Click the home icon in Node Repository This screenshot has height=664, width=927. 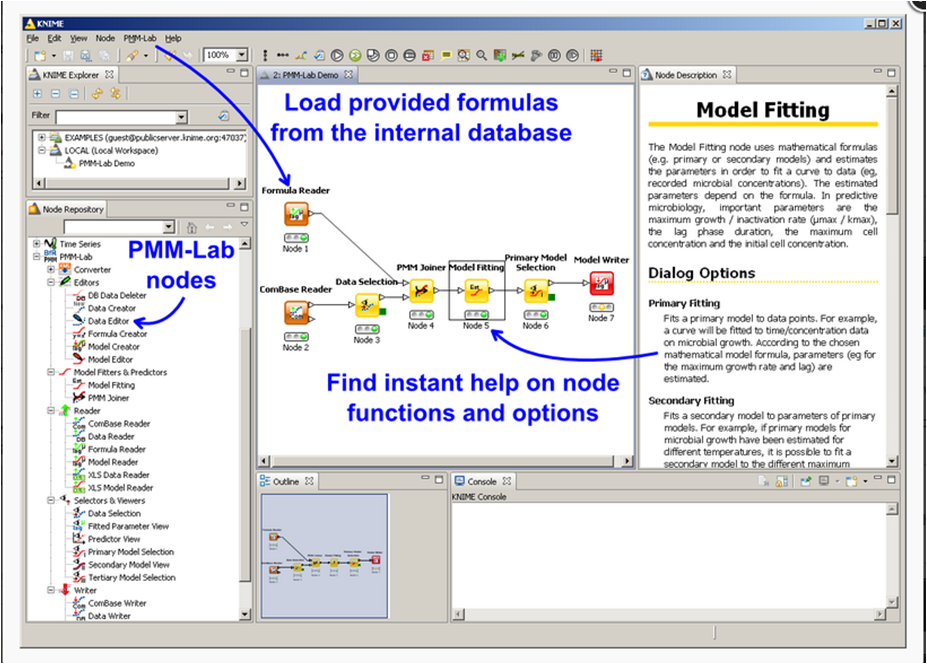(x=191, y=227)
